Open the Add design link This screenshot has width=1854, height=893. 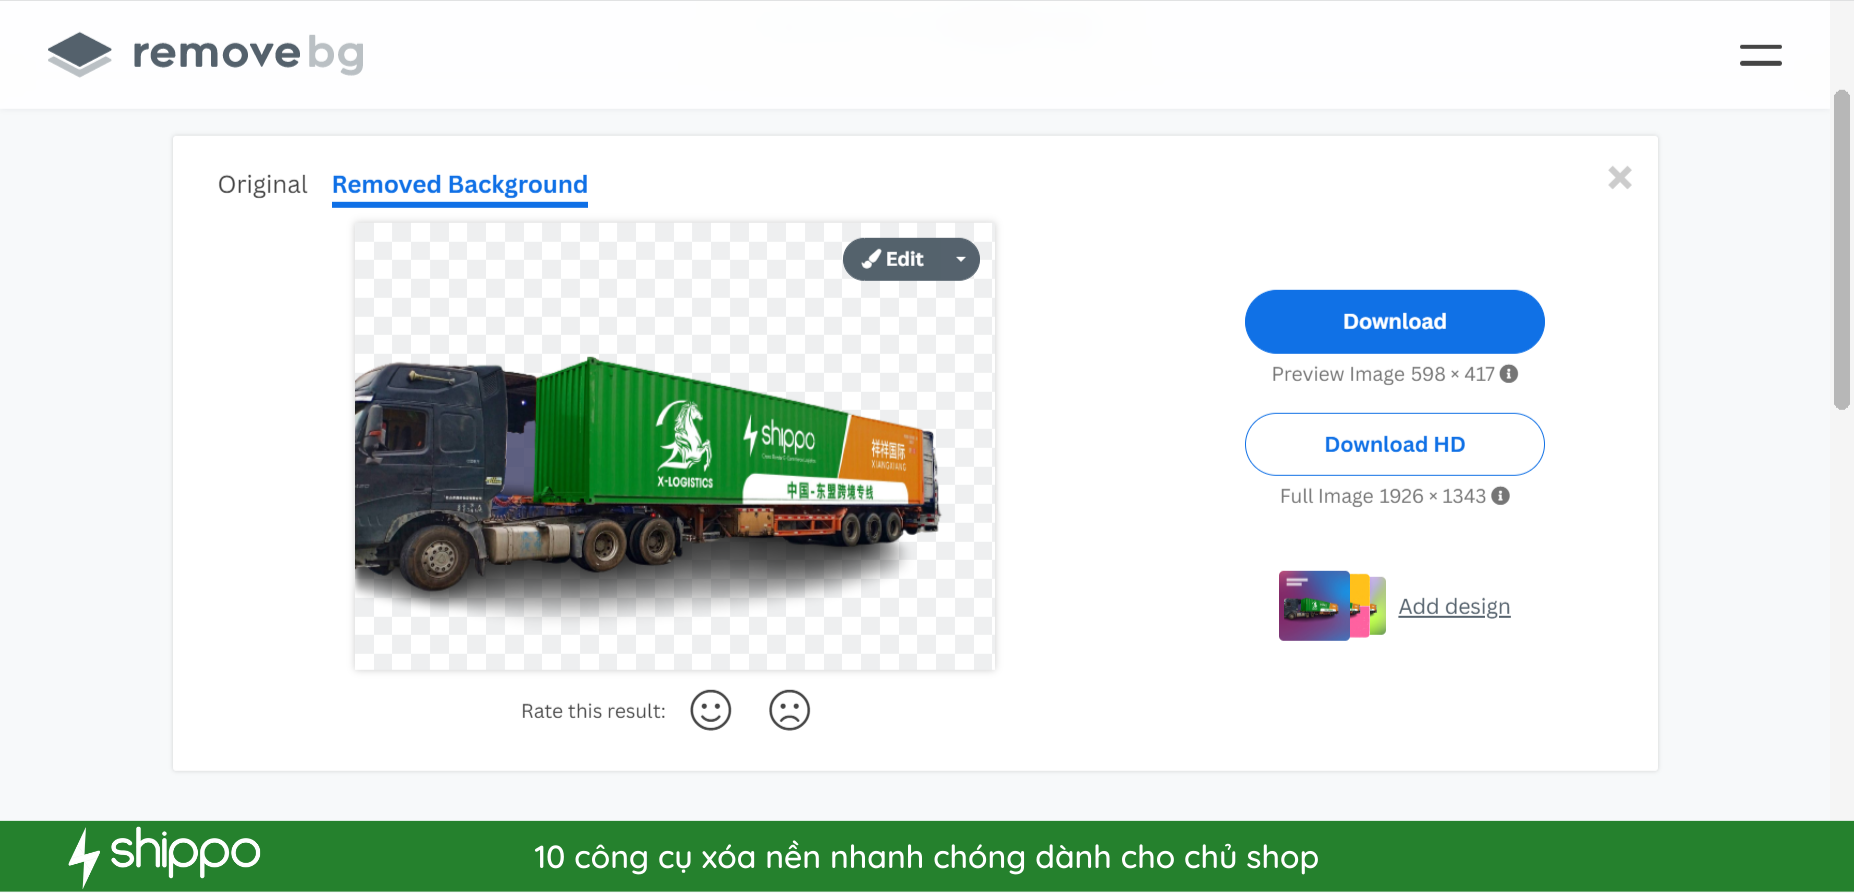pyautogui.click(x=1454, y=607)
